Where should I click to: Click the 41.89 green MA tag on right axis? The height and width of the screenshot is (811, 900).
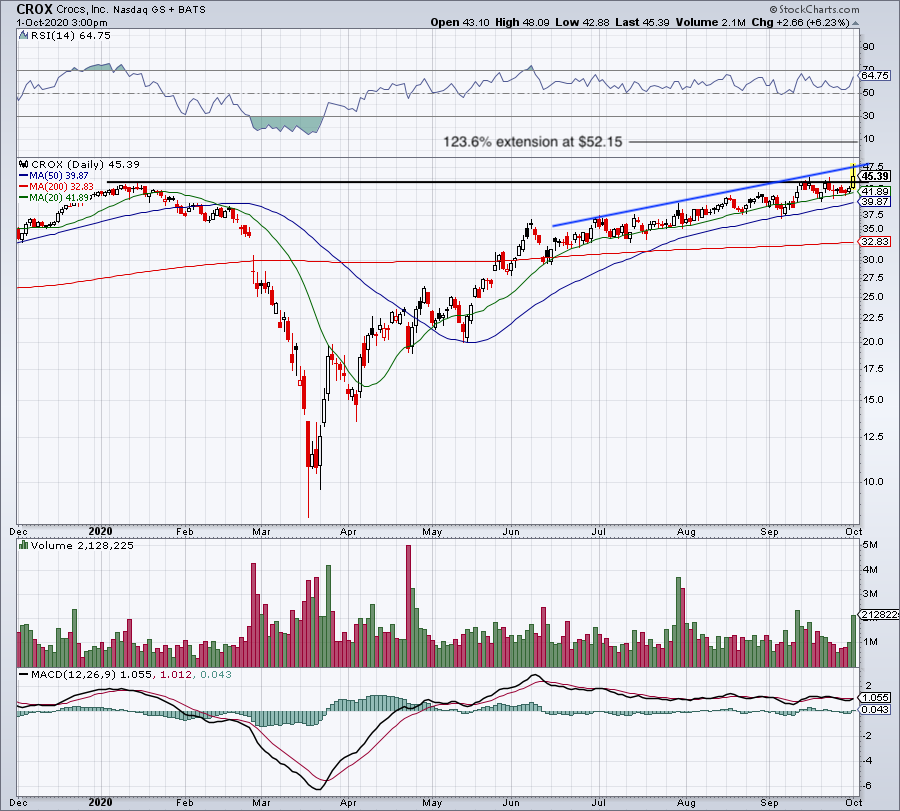click(x=876, y=191)
